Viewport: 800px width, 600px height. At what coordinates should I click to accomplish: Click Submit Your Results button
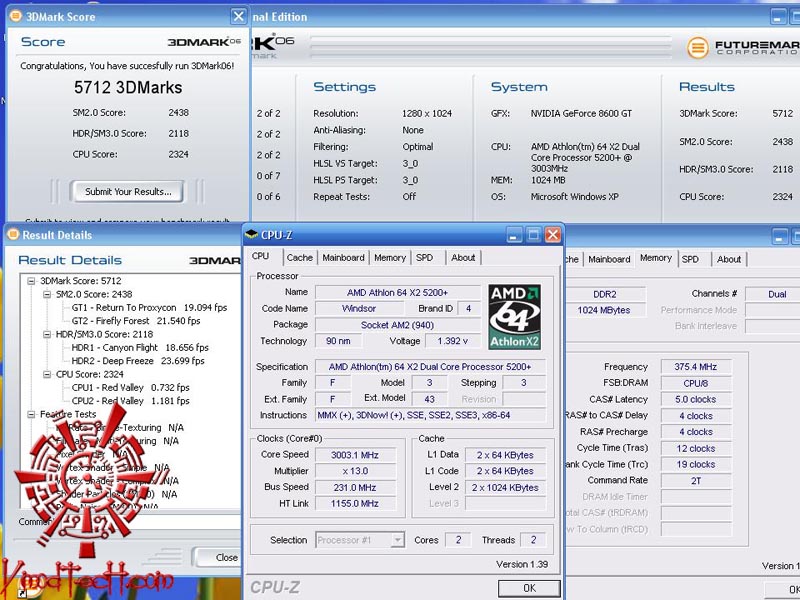pyautogui.click(x=128, y=192)
